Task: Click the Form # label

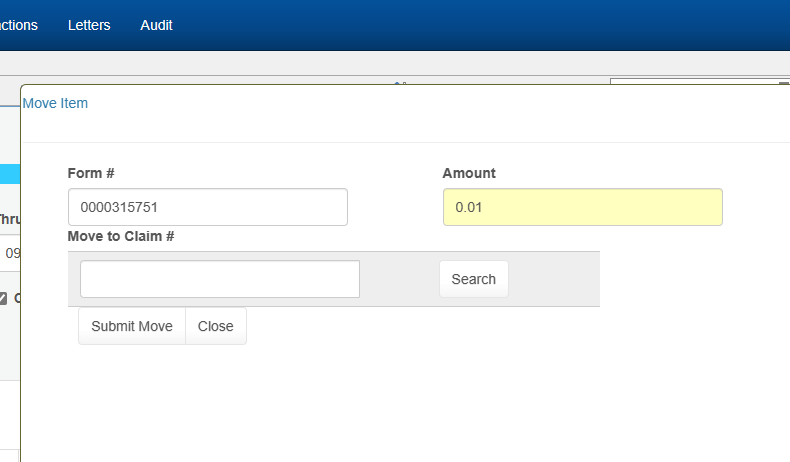Action: [91, 173]
